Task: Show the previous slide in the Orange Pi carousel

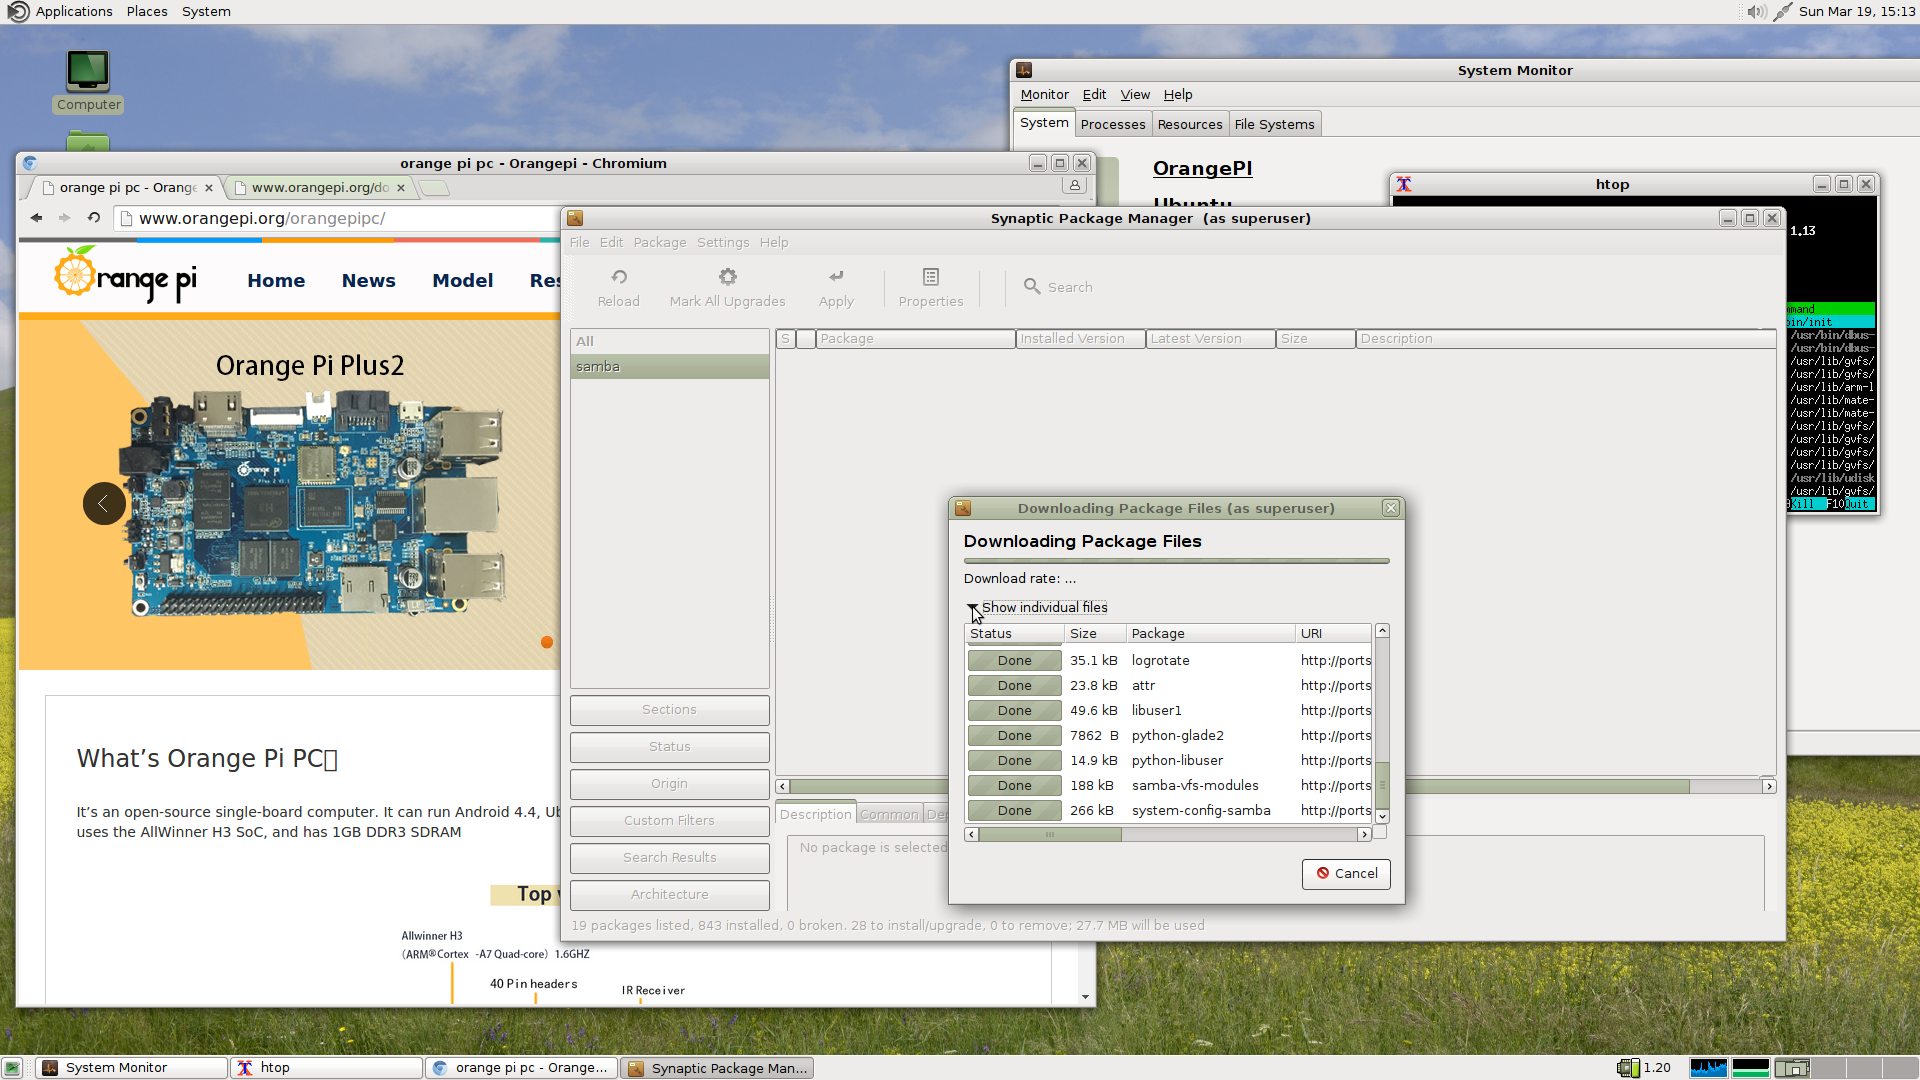Action: point(104,503)
